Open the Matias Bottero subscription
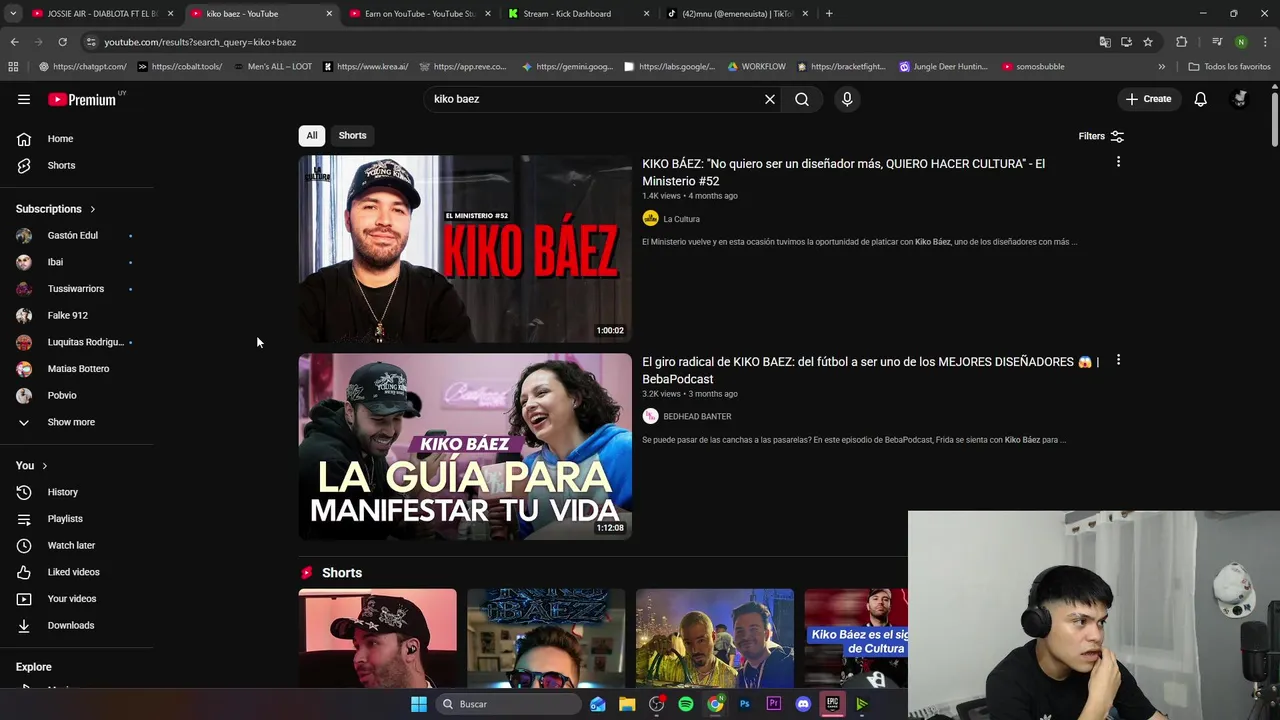This screenshot has height=720, width=1280. [78, 369]
